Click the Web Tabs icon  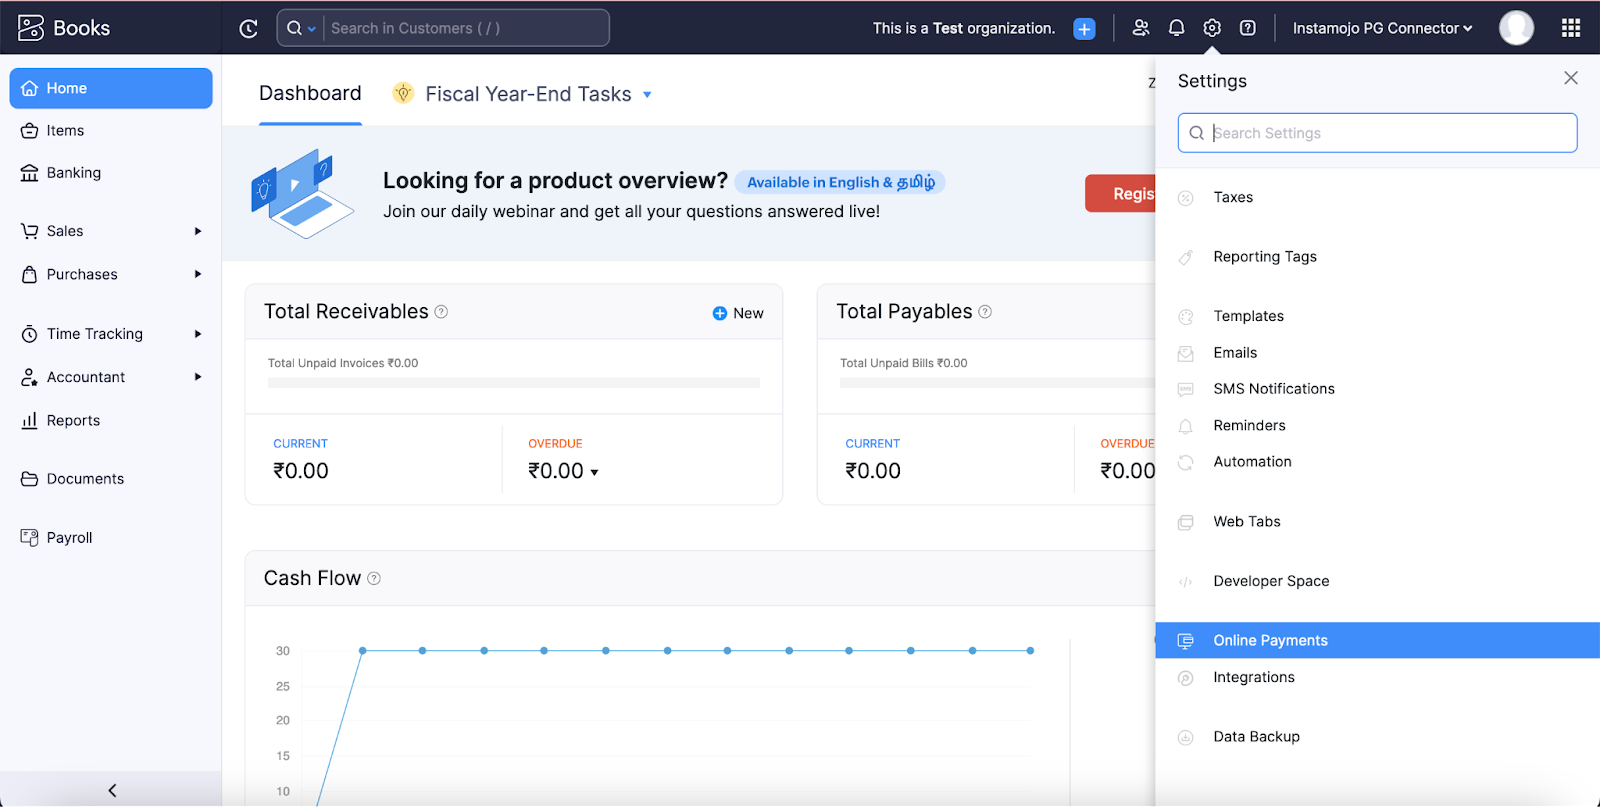(x=1186, y=522)
